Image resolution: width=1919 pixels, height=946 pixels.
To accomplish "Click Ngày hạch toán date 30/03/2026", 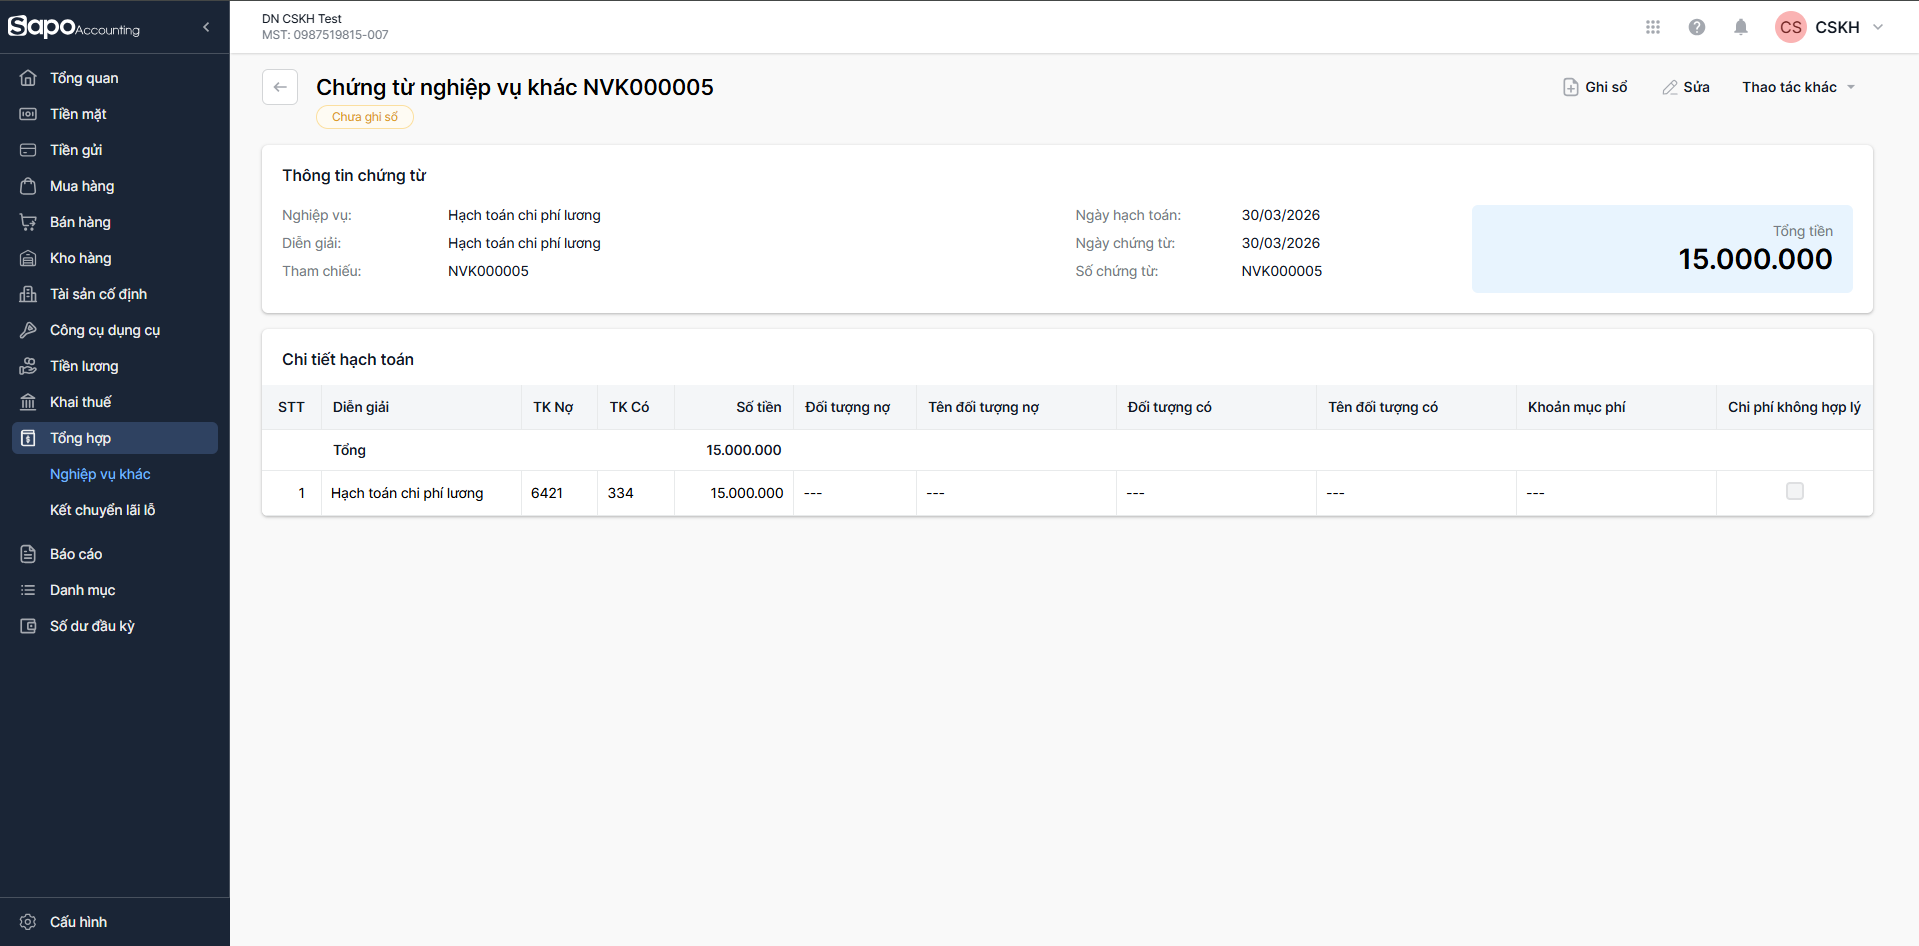I will pyautogui.click(x=1281, y=215).
